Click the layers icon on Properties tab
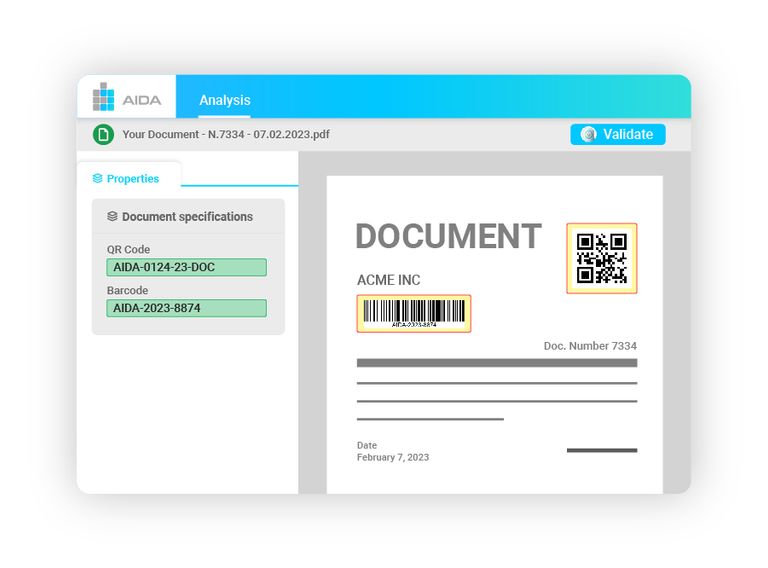The width and height of the screenshot is (768, 568). [97, 178]
